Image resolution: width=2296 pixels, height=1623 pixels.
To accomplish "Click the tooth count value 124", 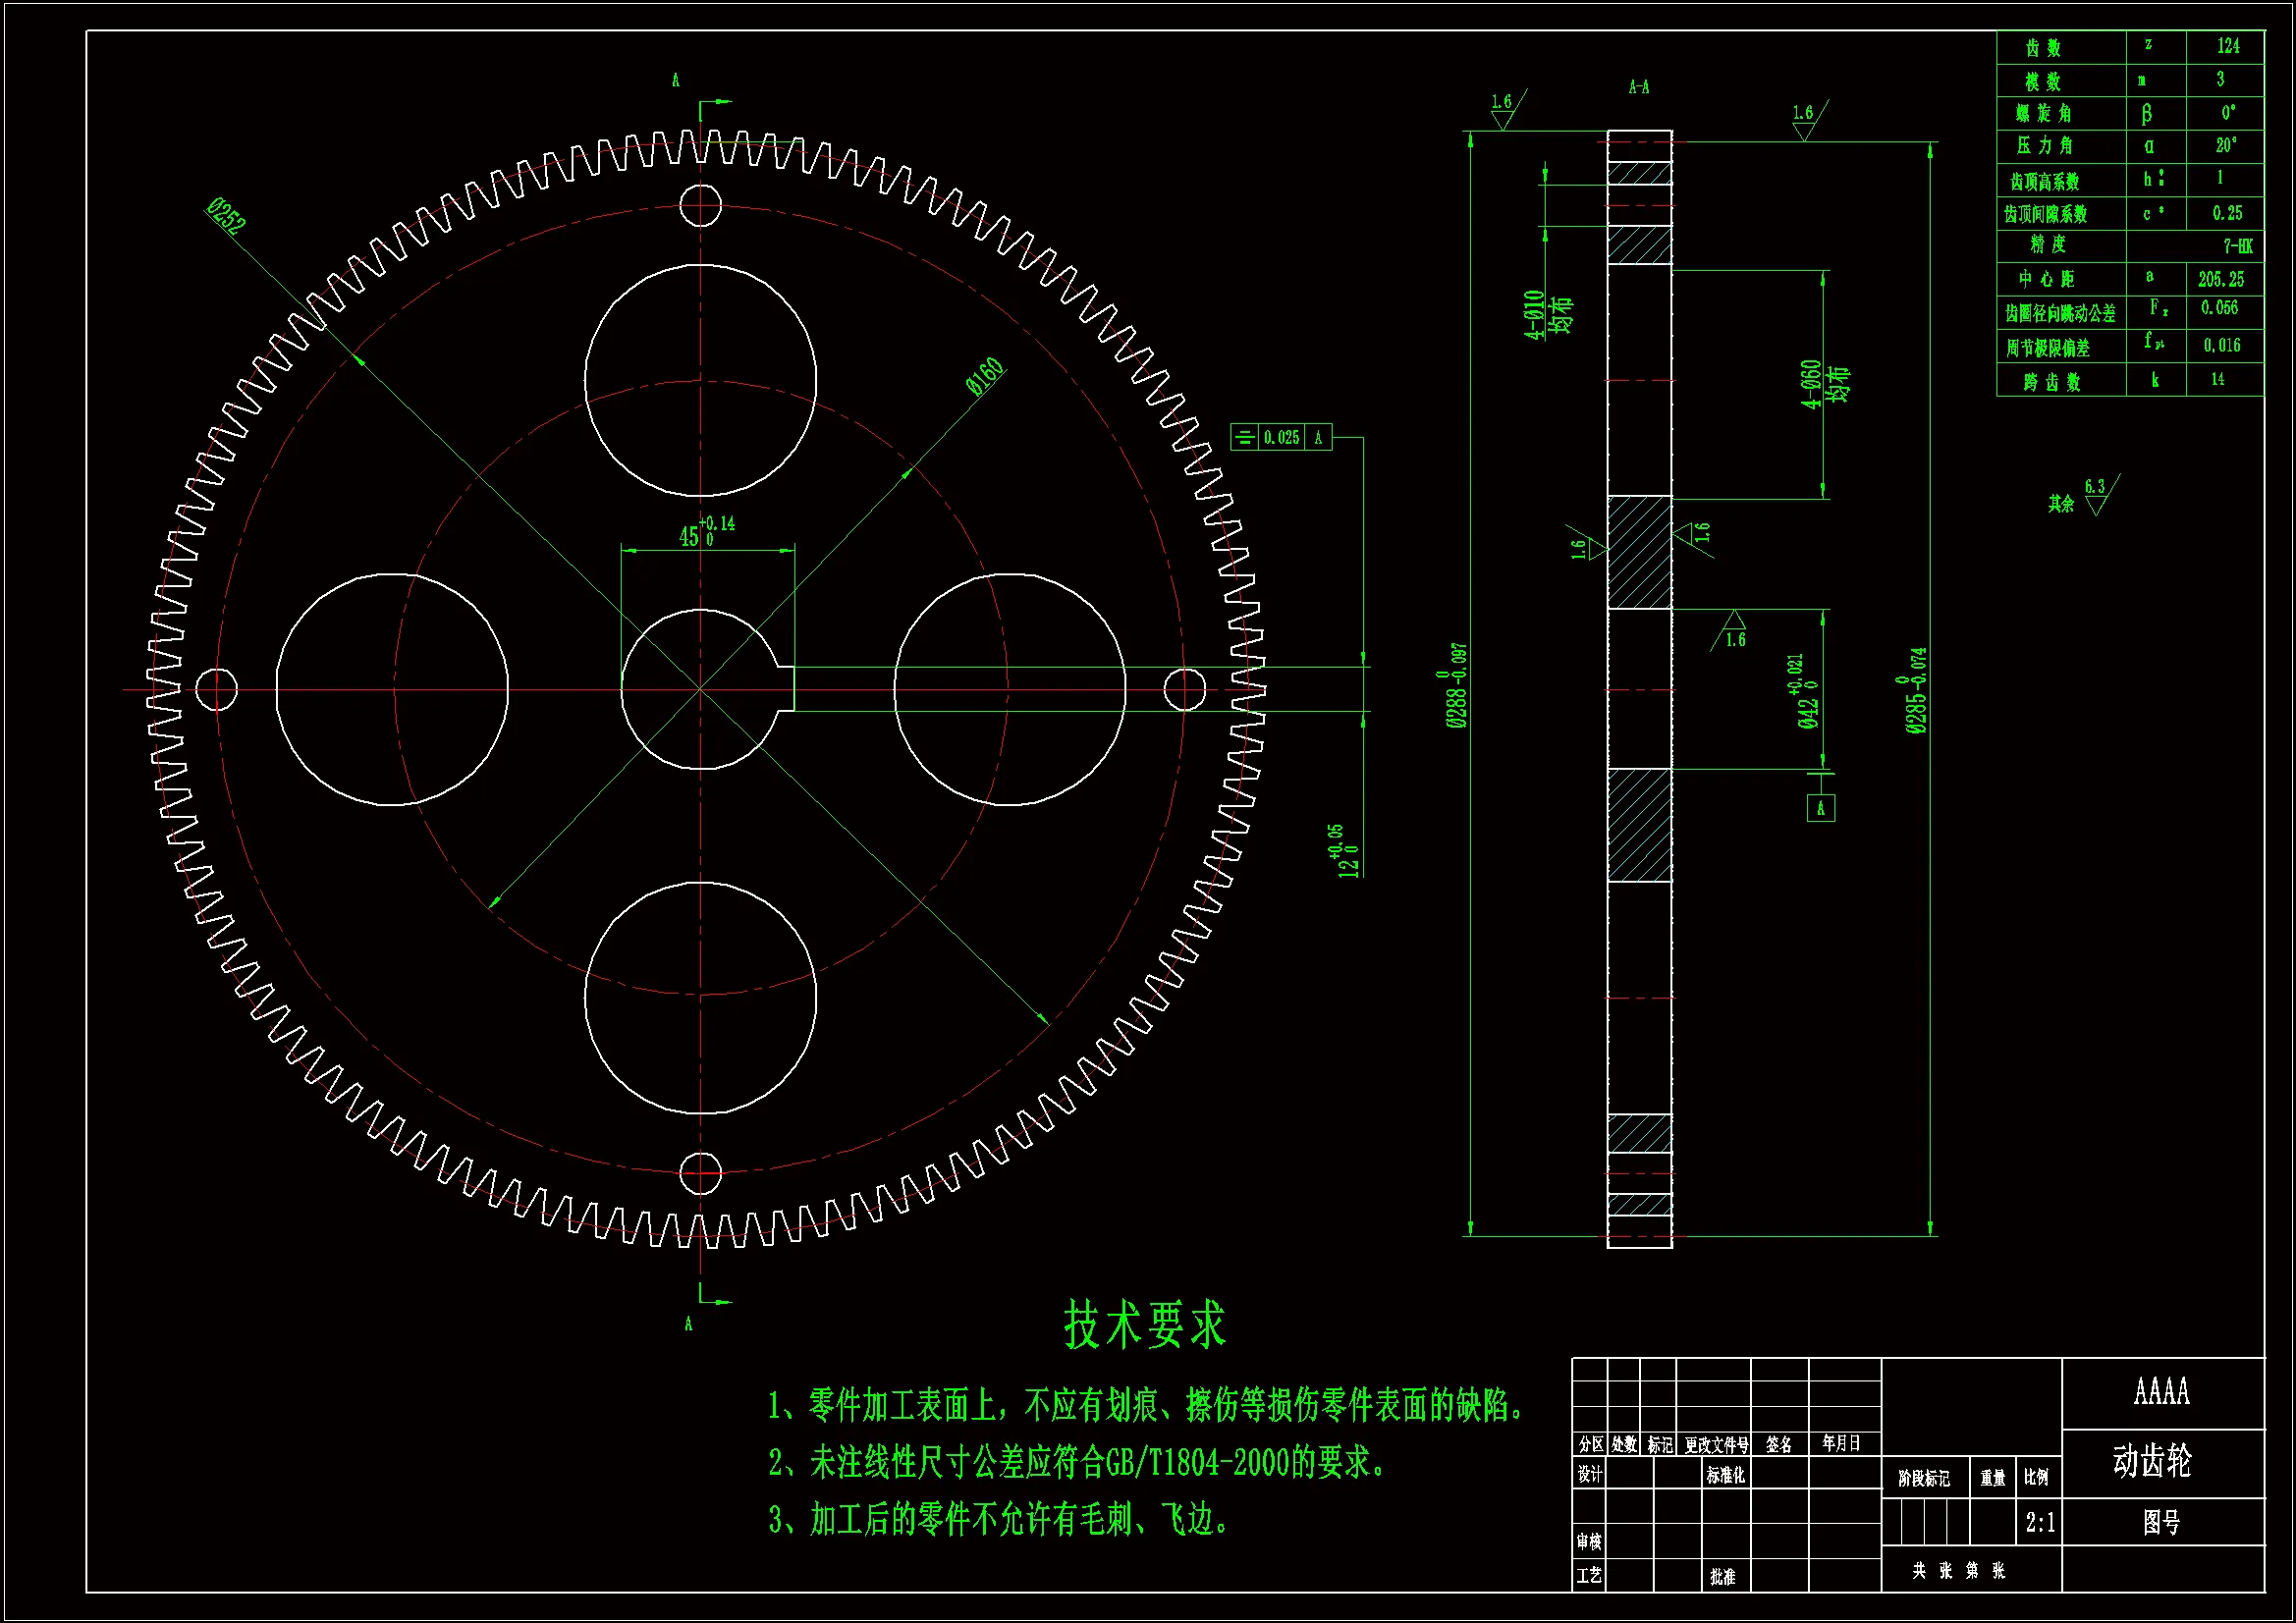I will [2227, 46].
